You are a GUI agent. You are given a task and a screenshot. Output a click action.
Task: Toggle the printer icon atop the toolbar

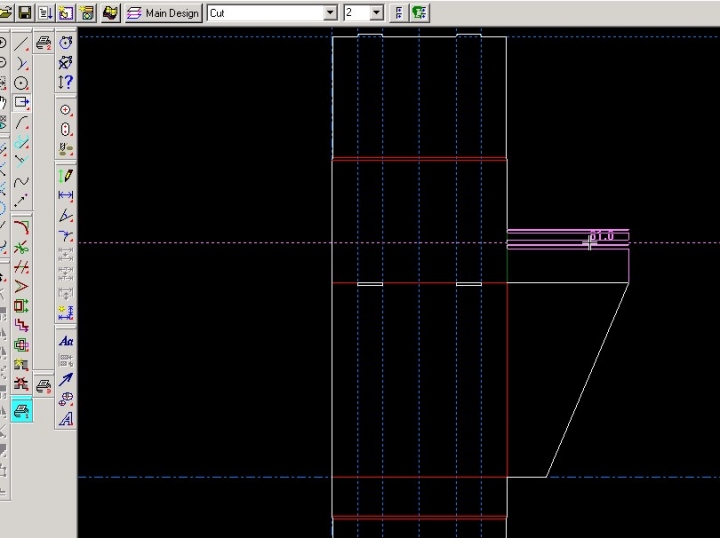coord(44,42)
